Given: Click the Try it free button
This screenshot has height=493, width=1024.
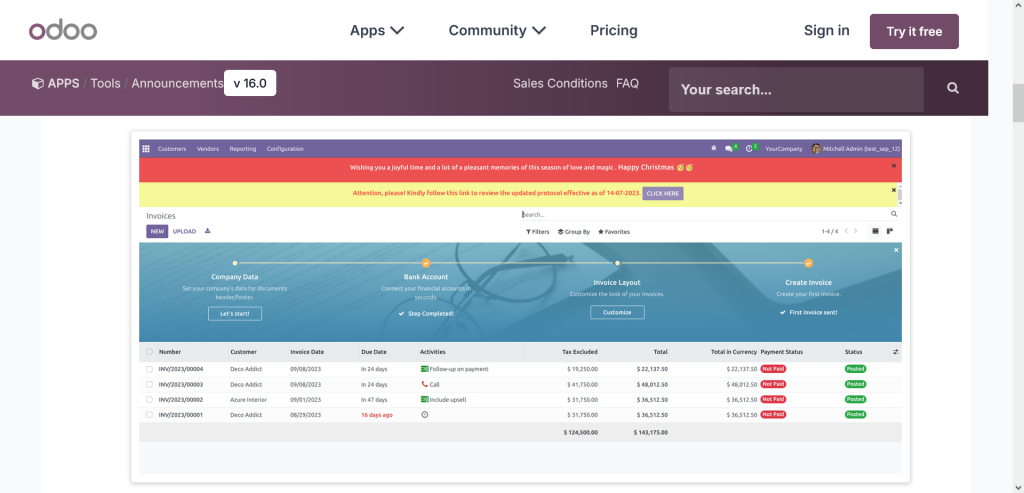Looking at the screenshot, I should pyautogui.click(x=914, y=31).
